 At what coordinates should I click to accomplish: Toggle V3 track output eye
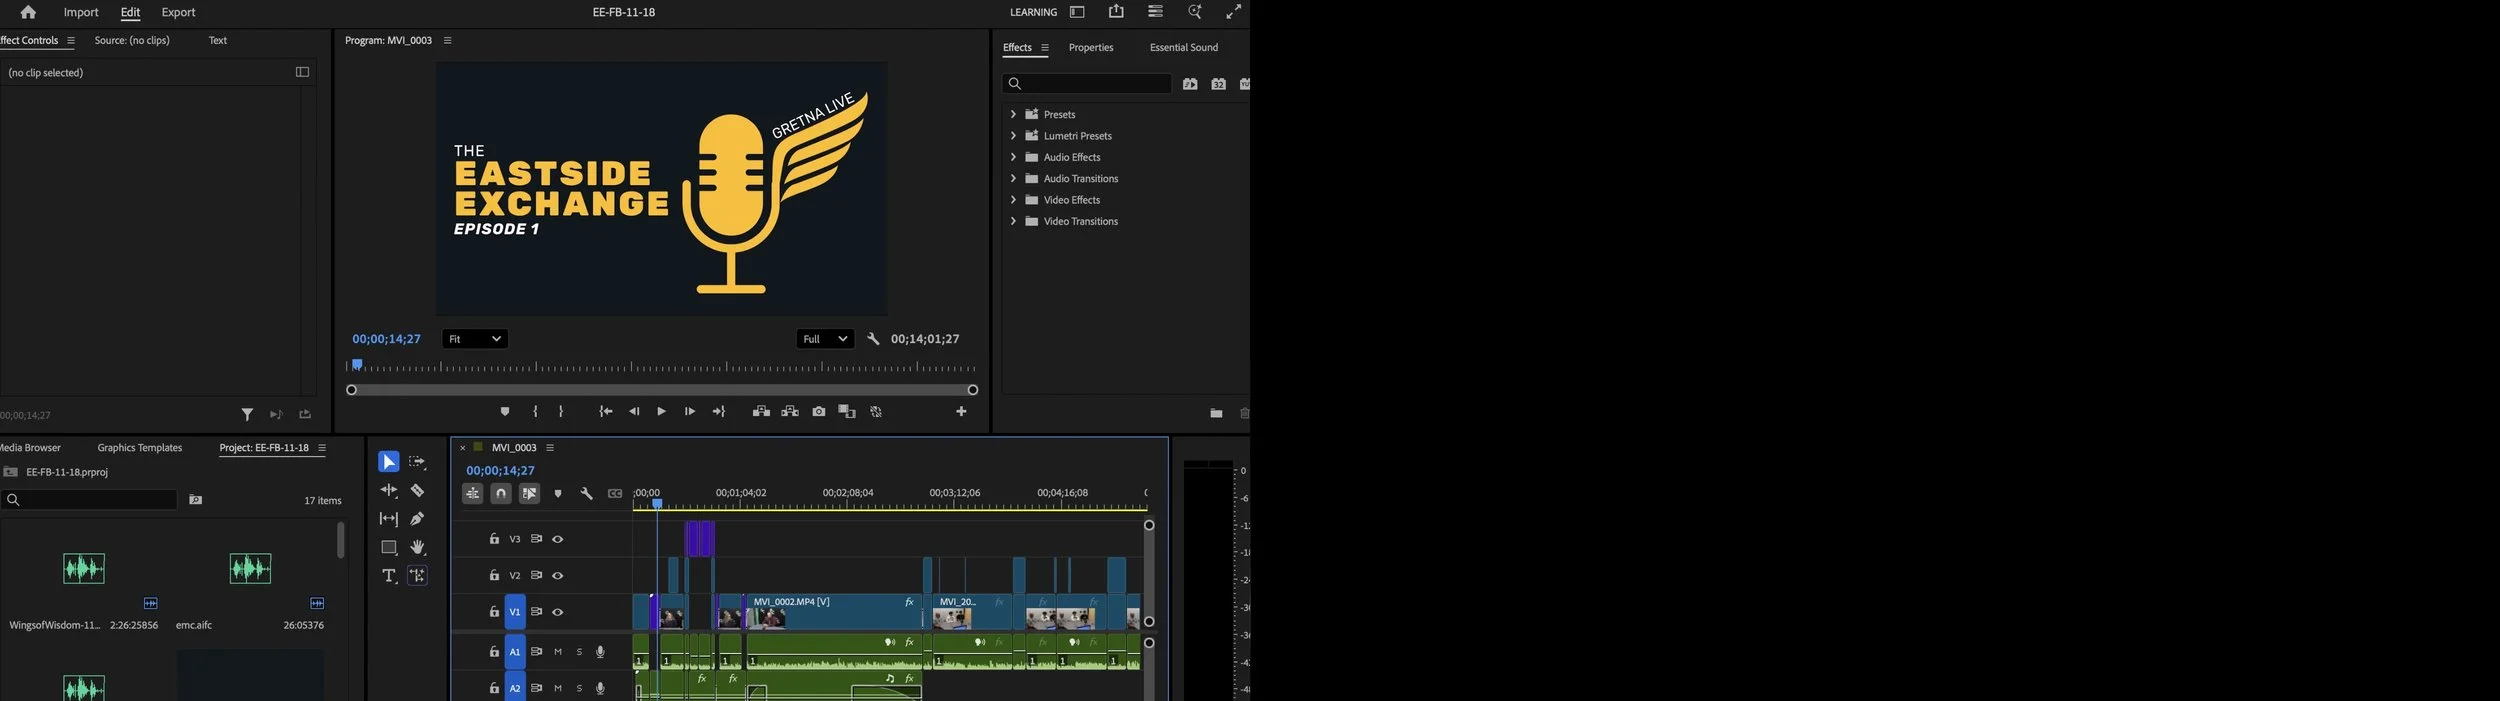(558, 540)
